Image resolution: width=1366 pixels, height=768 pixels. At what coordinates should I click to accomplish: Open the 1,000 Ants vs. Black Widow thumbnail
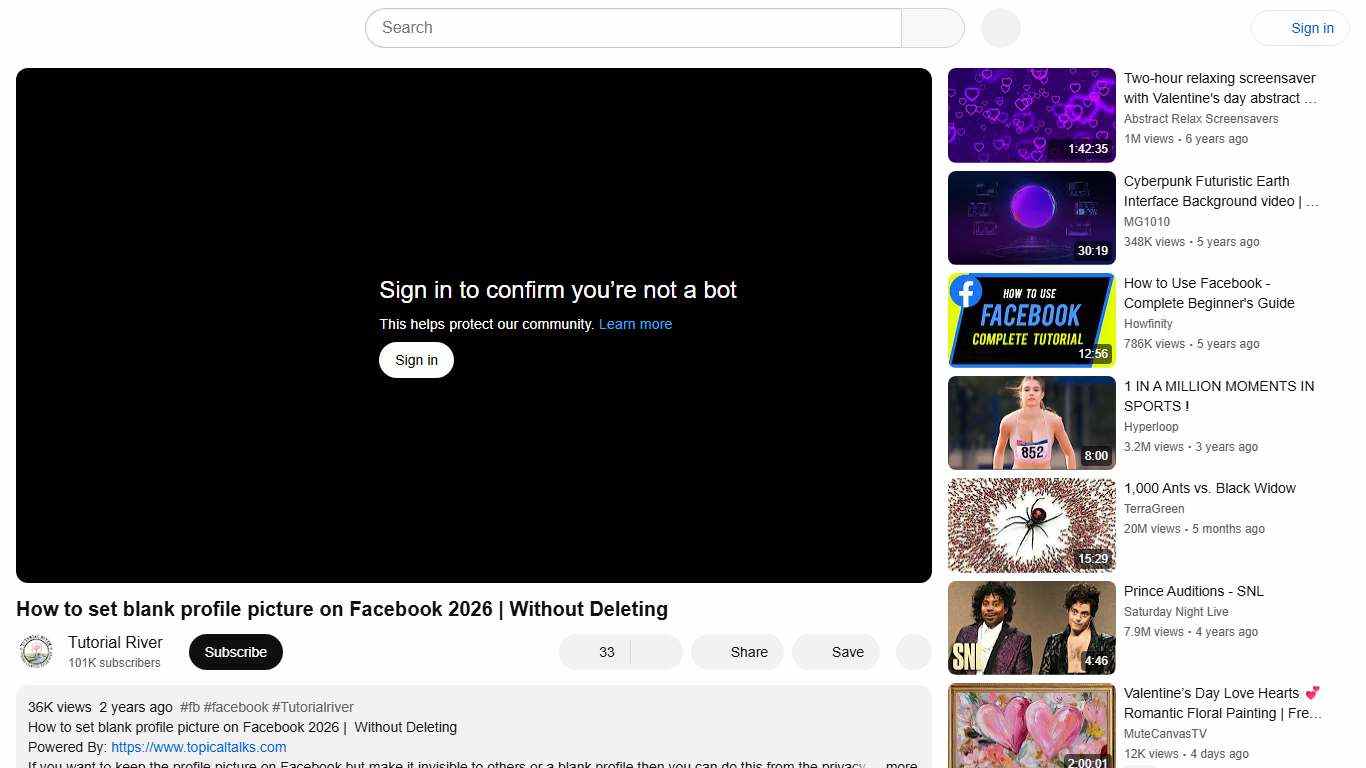1031,524
